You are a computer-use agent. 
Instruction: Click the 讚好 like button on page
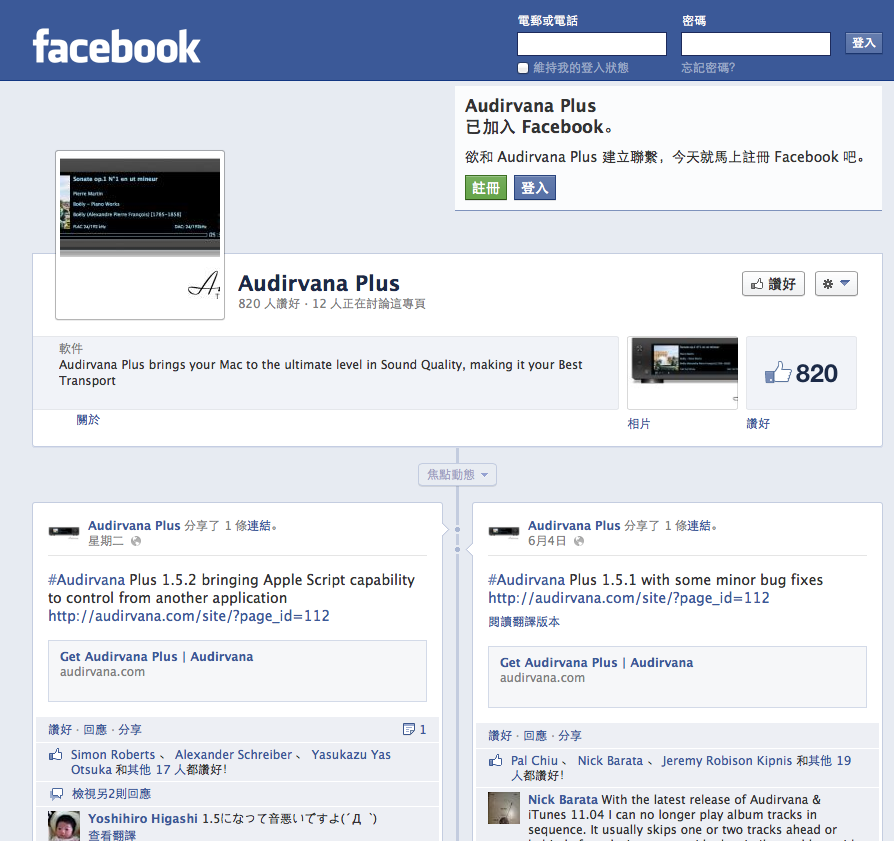pos(773,284)
